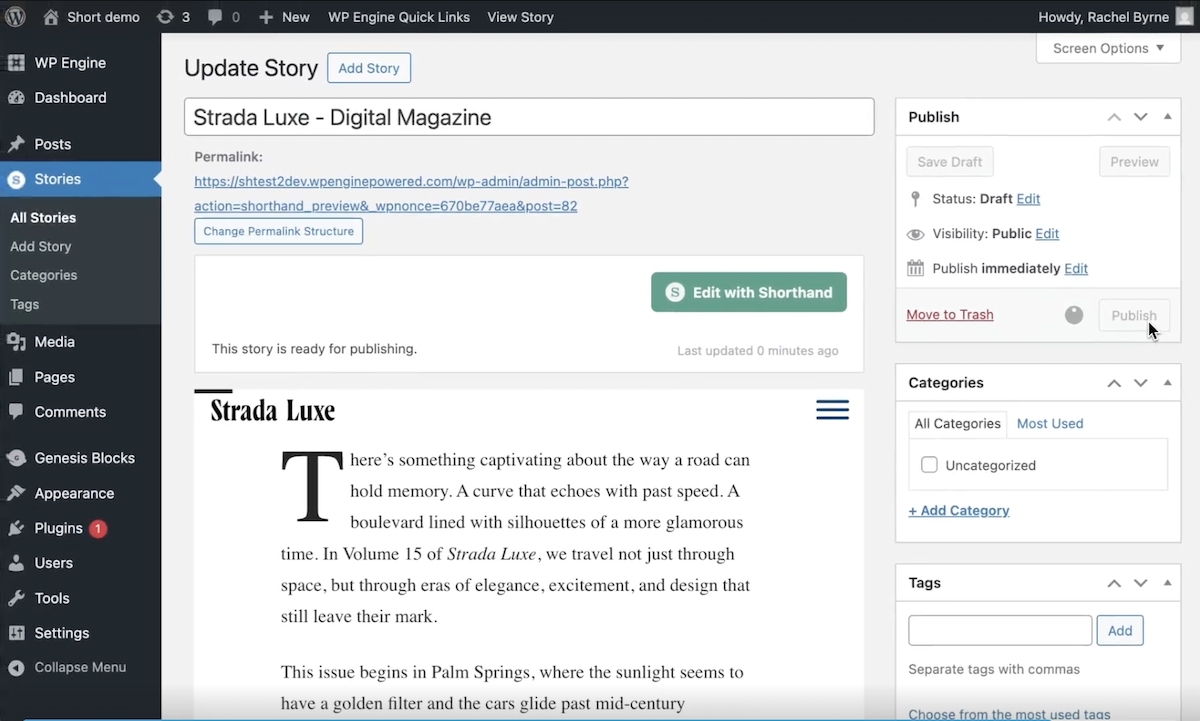Viewport: 1200px width, 721px height.
Task: Collapse the Tags panel
Action: point(1167,582)
